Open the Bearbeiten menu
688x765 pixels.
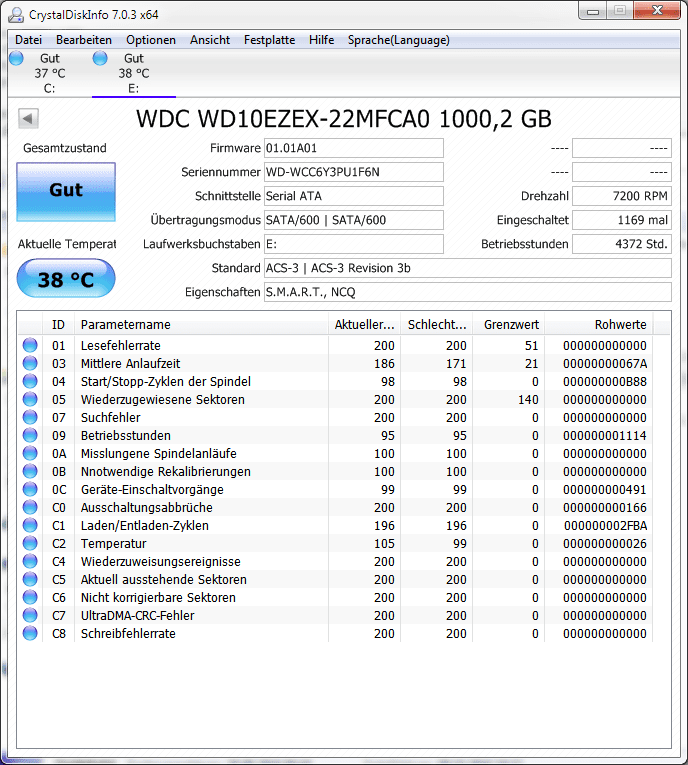(84, 40)
